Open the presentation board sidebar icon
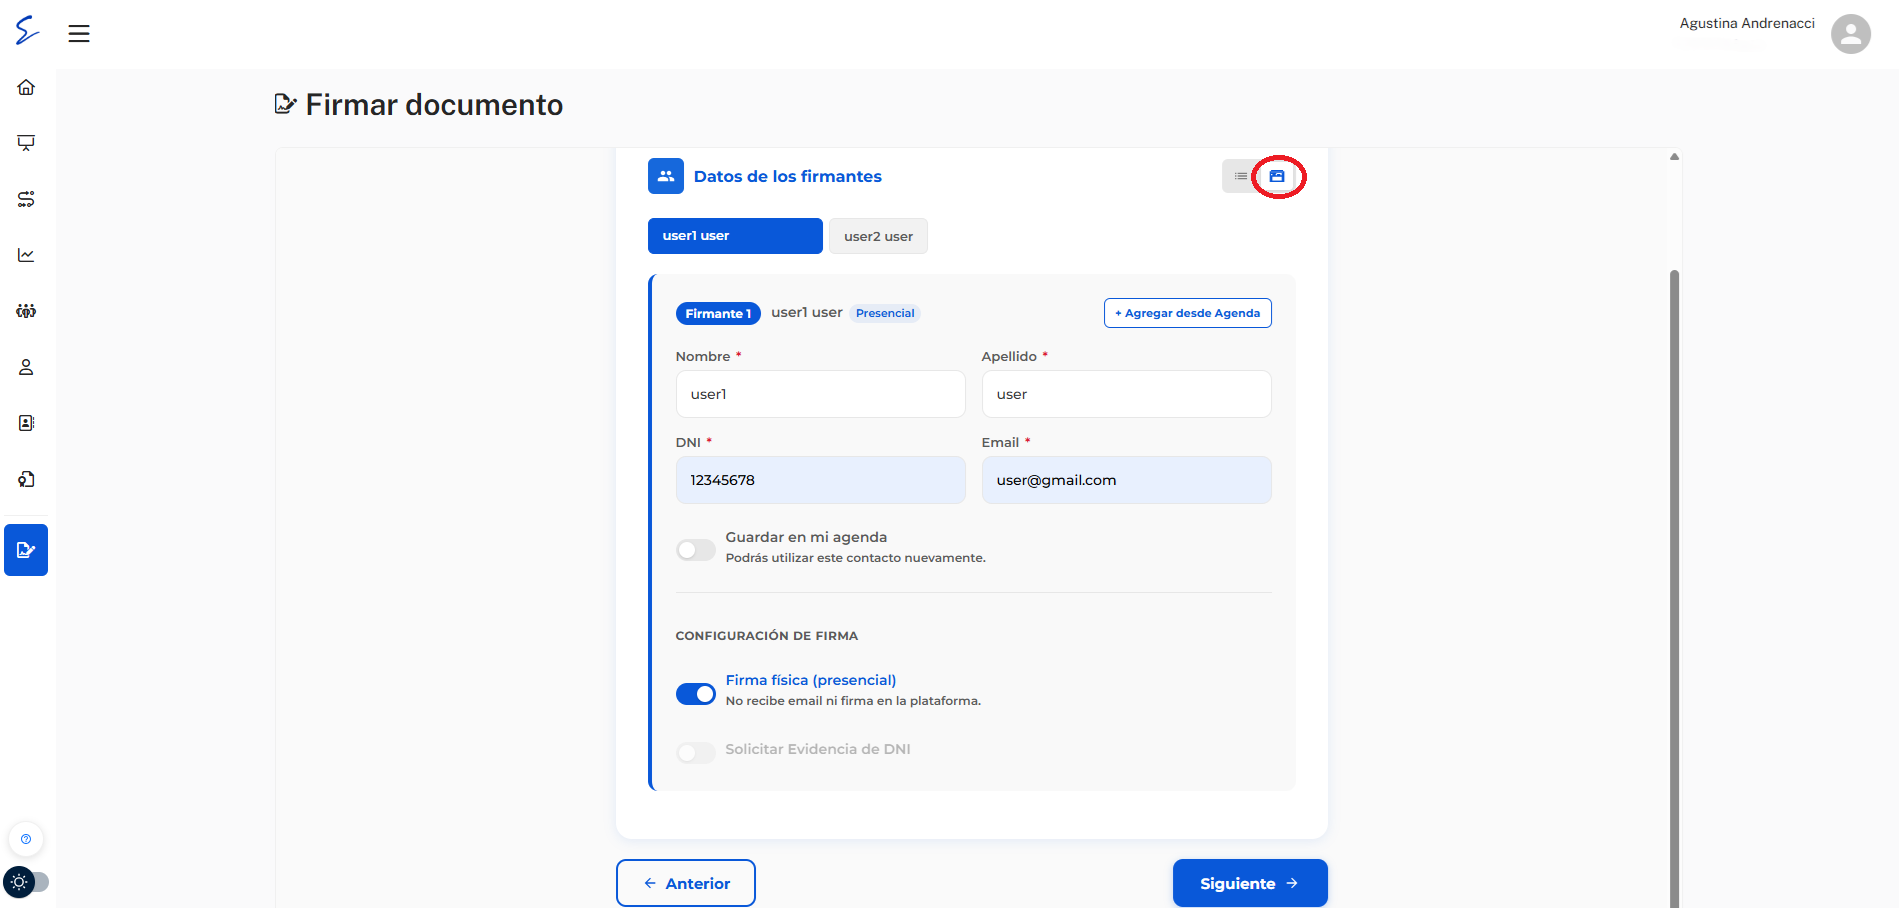Viewport: 1899px width, 908px height. click(x=26, y=143)
